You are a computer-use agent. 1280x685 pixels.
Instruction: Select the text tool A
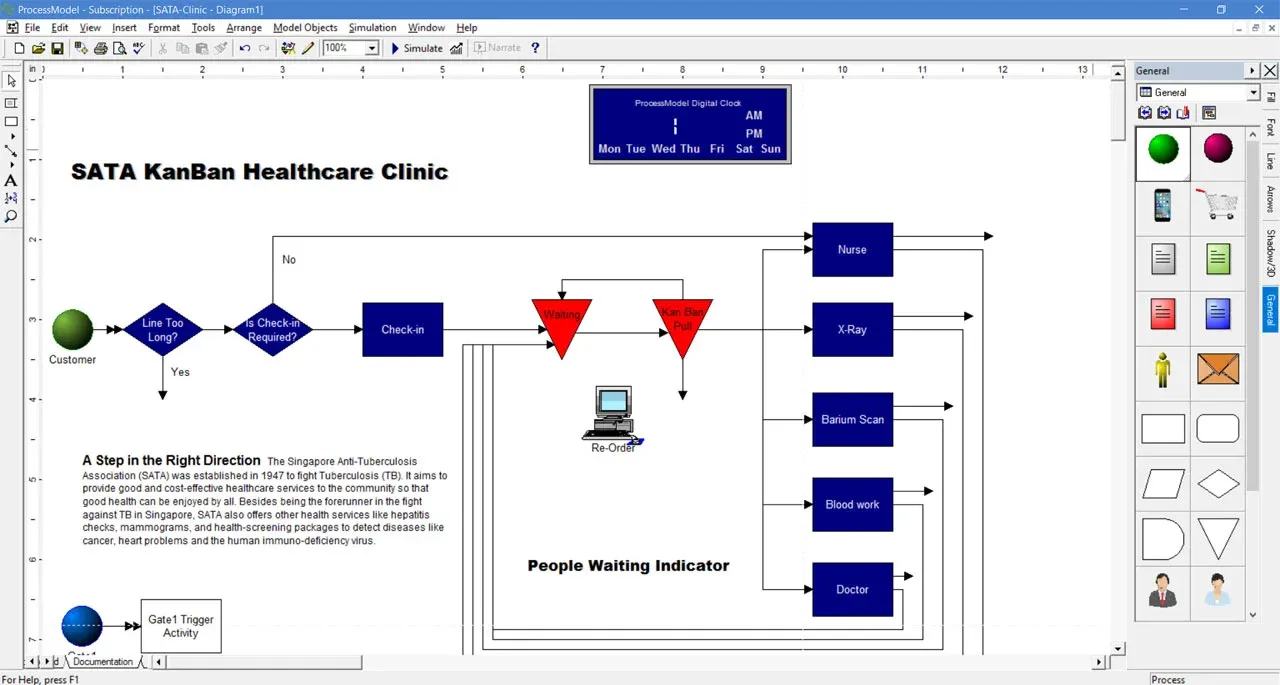pos(11,181)
